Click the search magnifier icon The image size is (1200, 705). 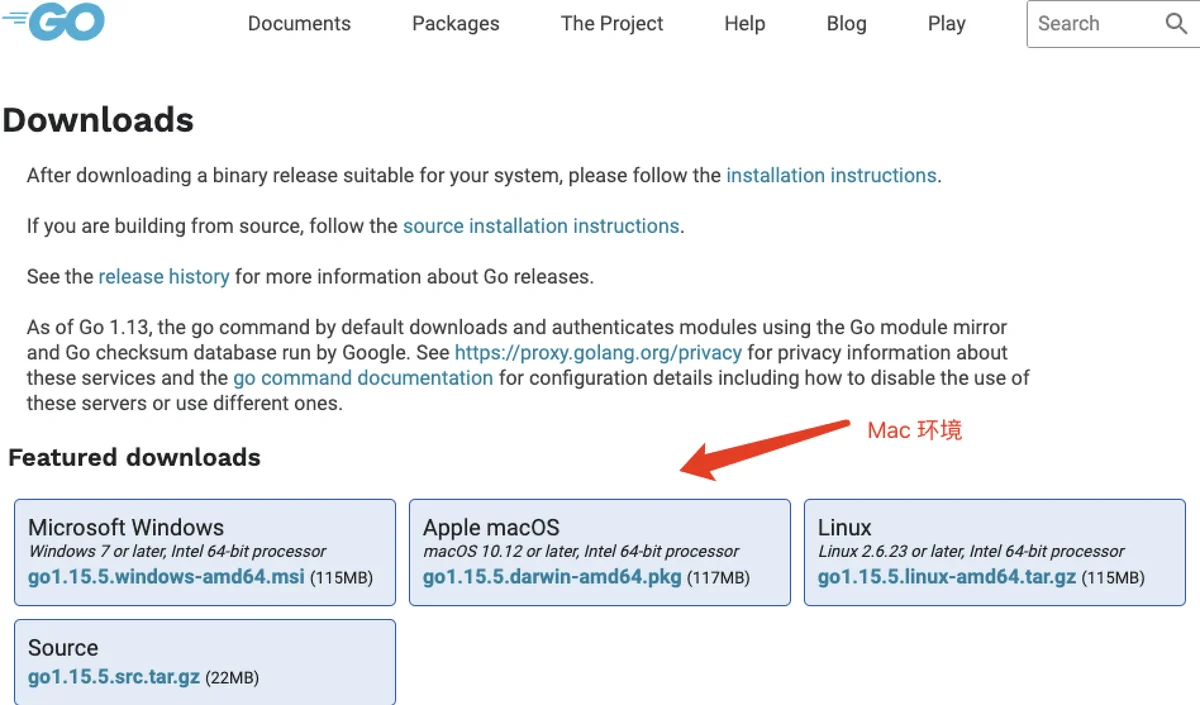(1177, 24)
